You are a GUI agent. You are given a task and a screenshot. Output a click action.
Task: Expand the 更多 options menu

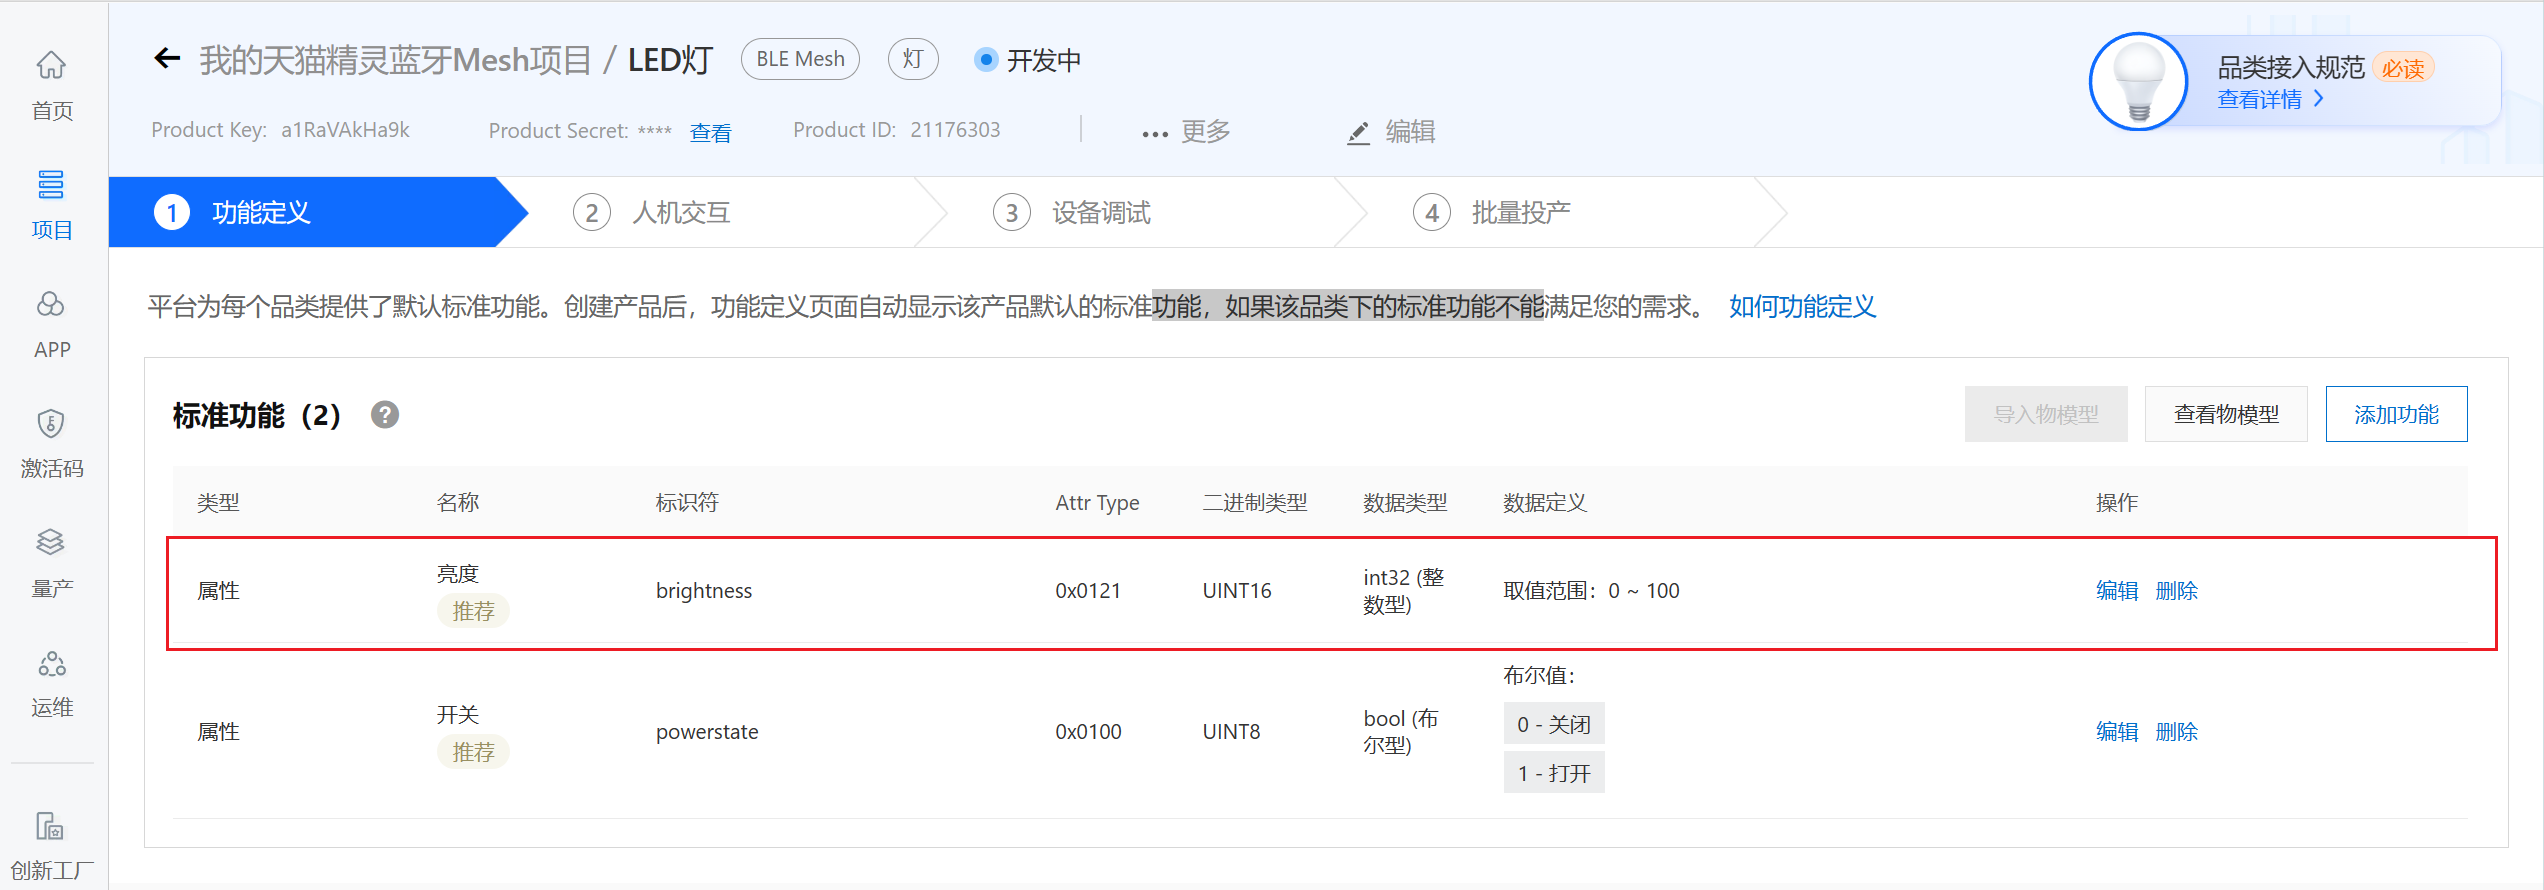coord(1186,132)
